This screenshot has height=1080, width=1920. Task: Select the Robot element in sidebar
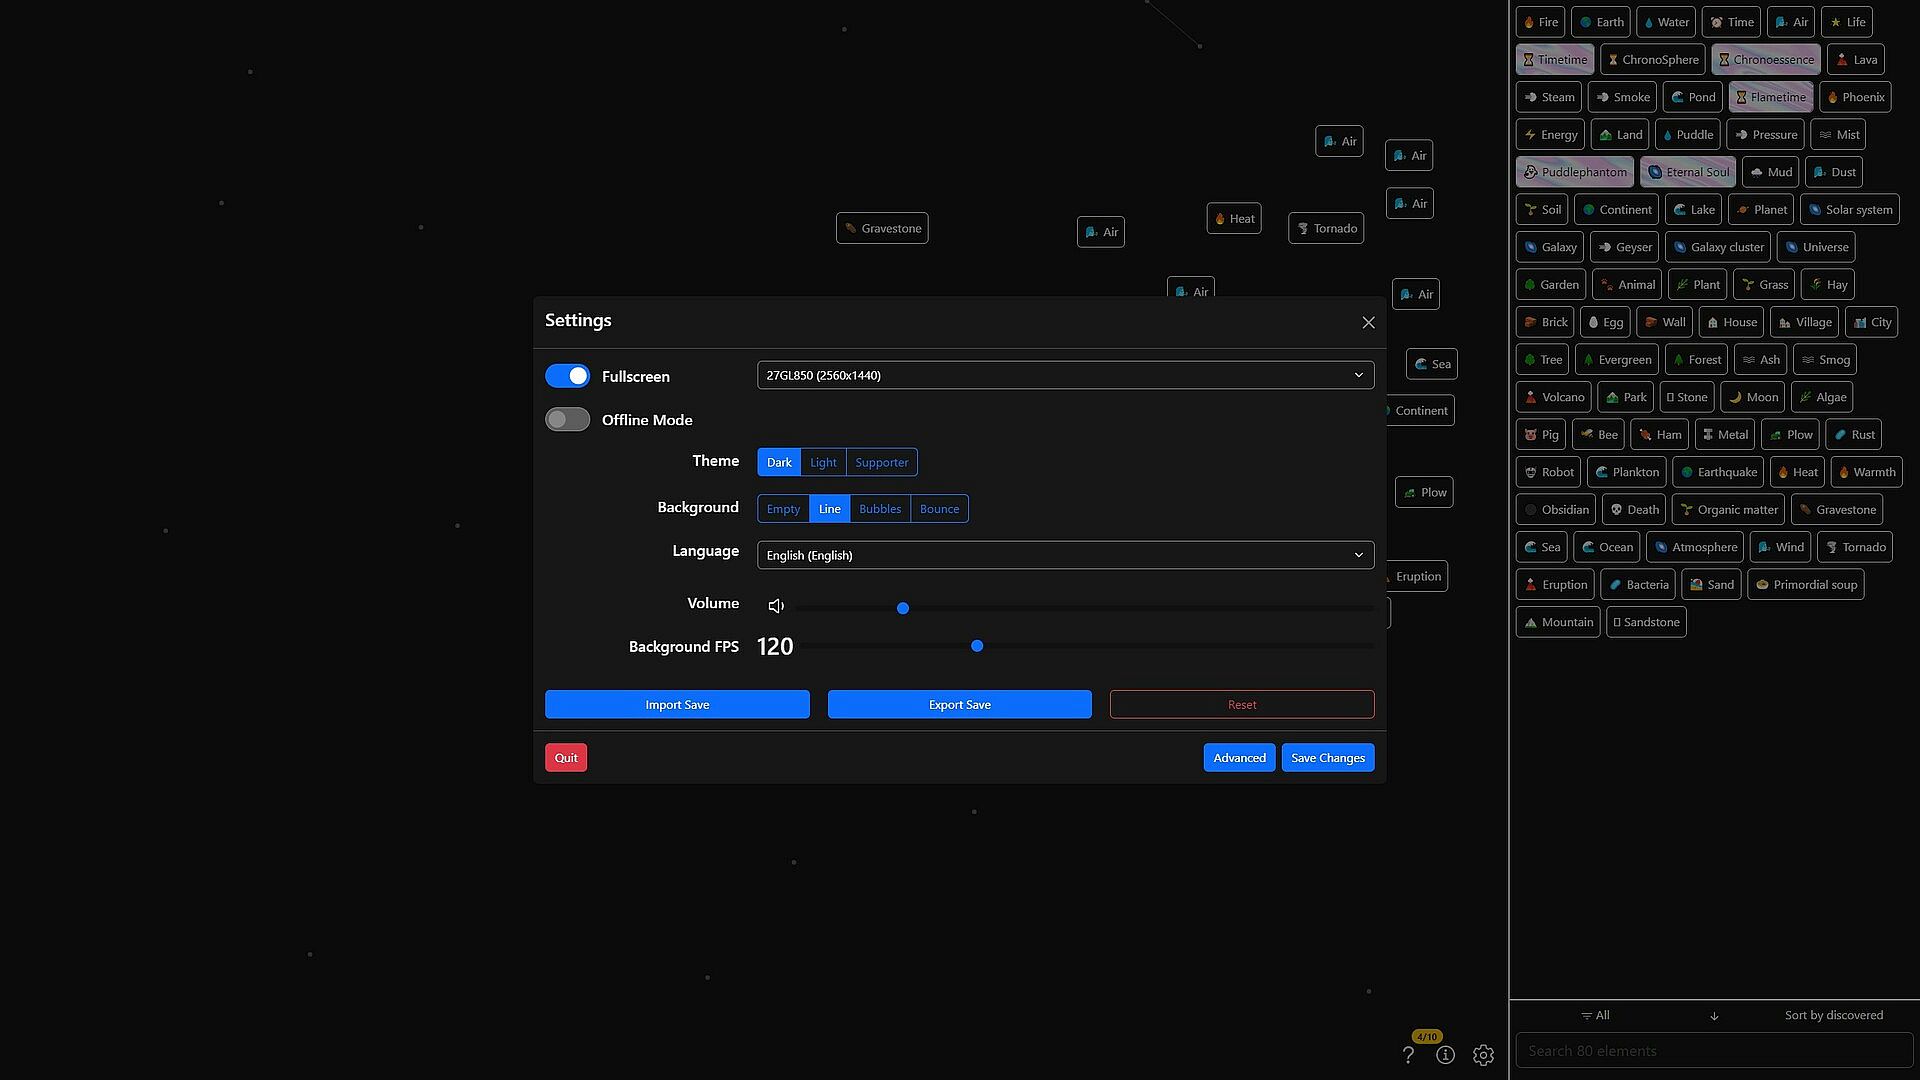[1548, 472]
